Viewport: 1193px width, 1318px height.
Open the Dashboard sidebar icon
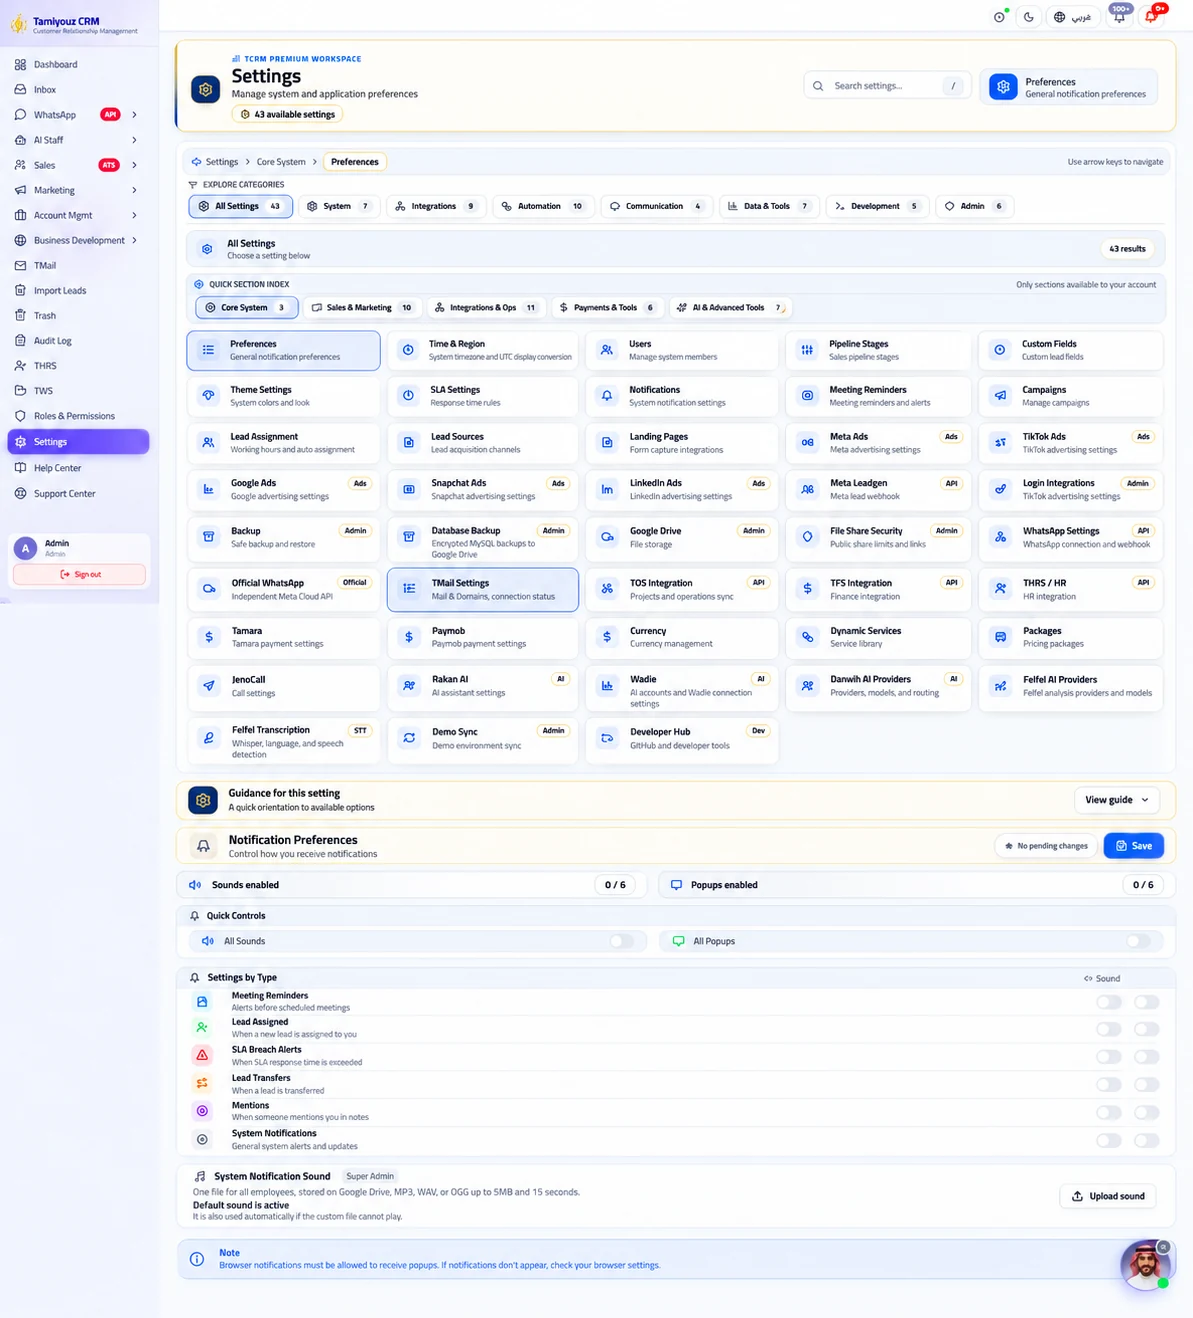20,64
